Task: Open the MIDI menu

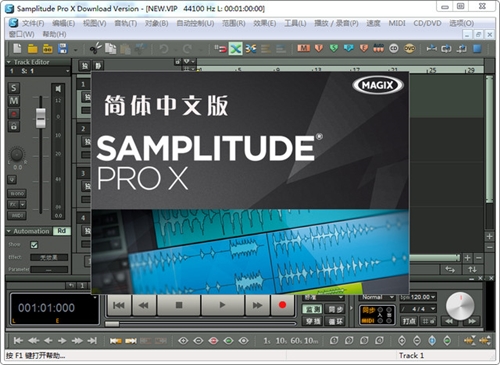Action: [x=397, y=23]
